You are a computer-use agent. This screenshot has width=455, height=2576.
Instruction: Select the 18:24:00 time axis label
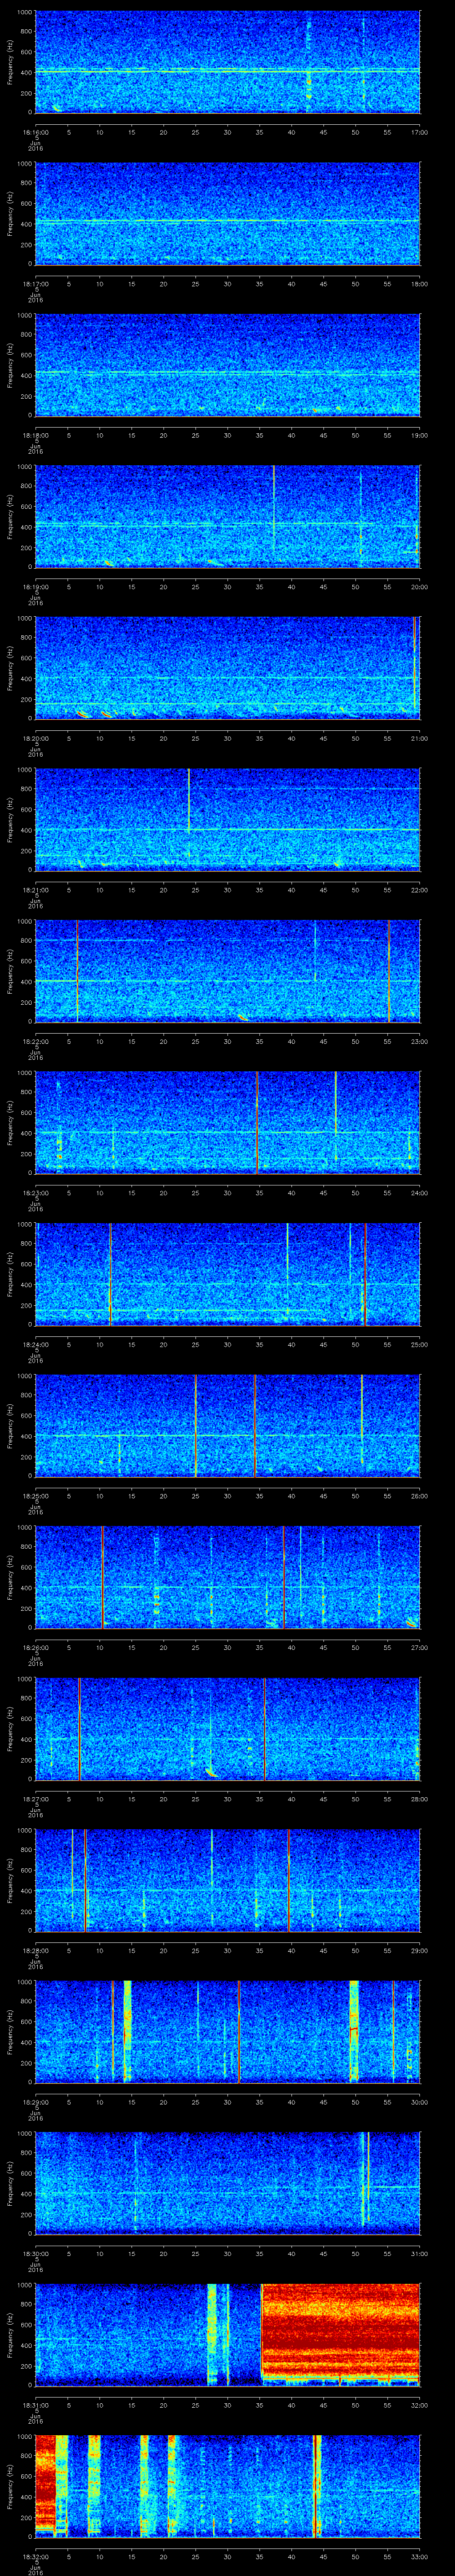[x=35, y=1344]
